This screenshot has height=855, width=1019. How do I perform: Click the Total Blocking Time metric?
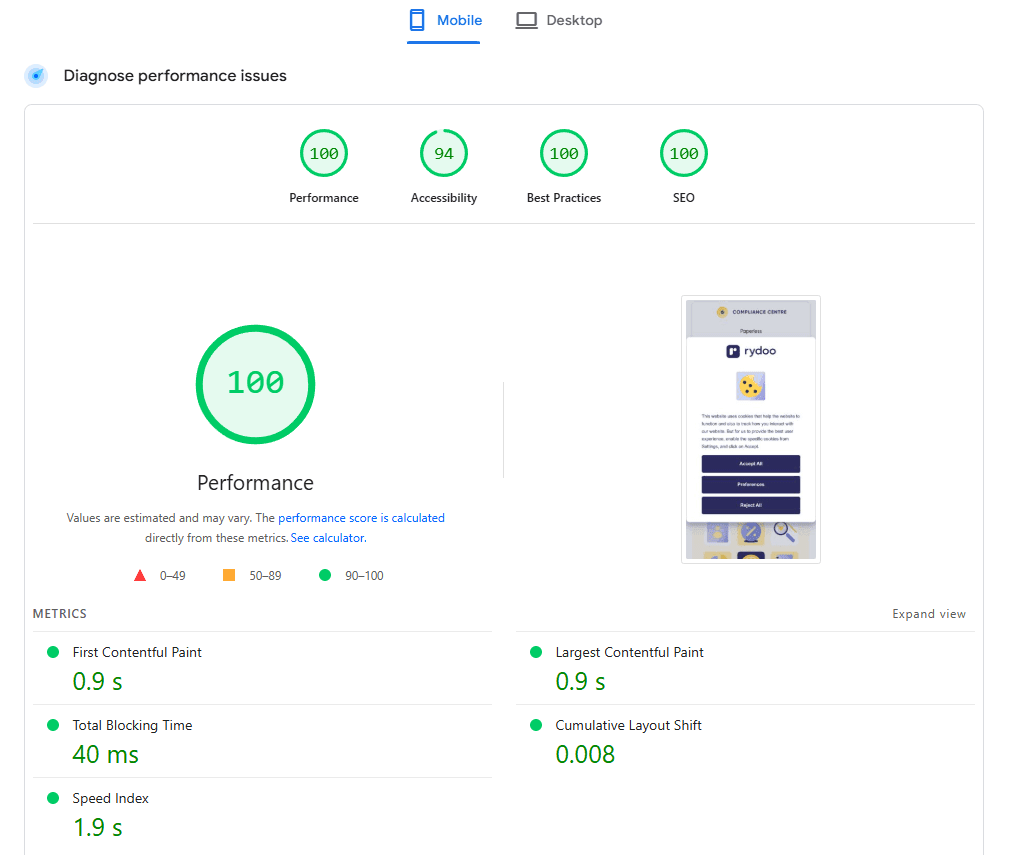132,725
